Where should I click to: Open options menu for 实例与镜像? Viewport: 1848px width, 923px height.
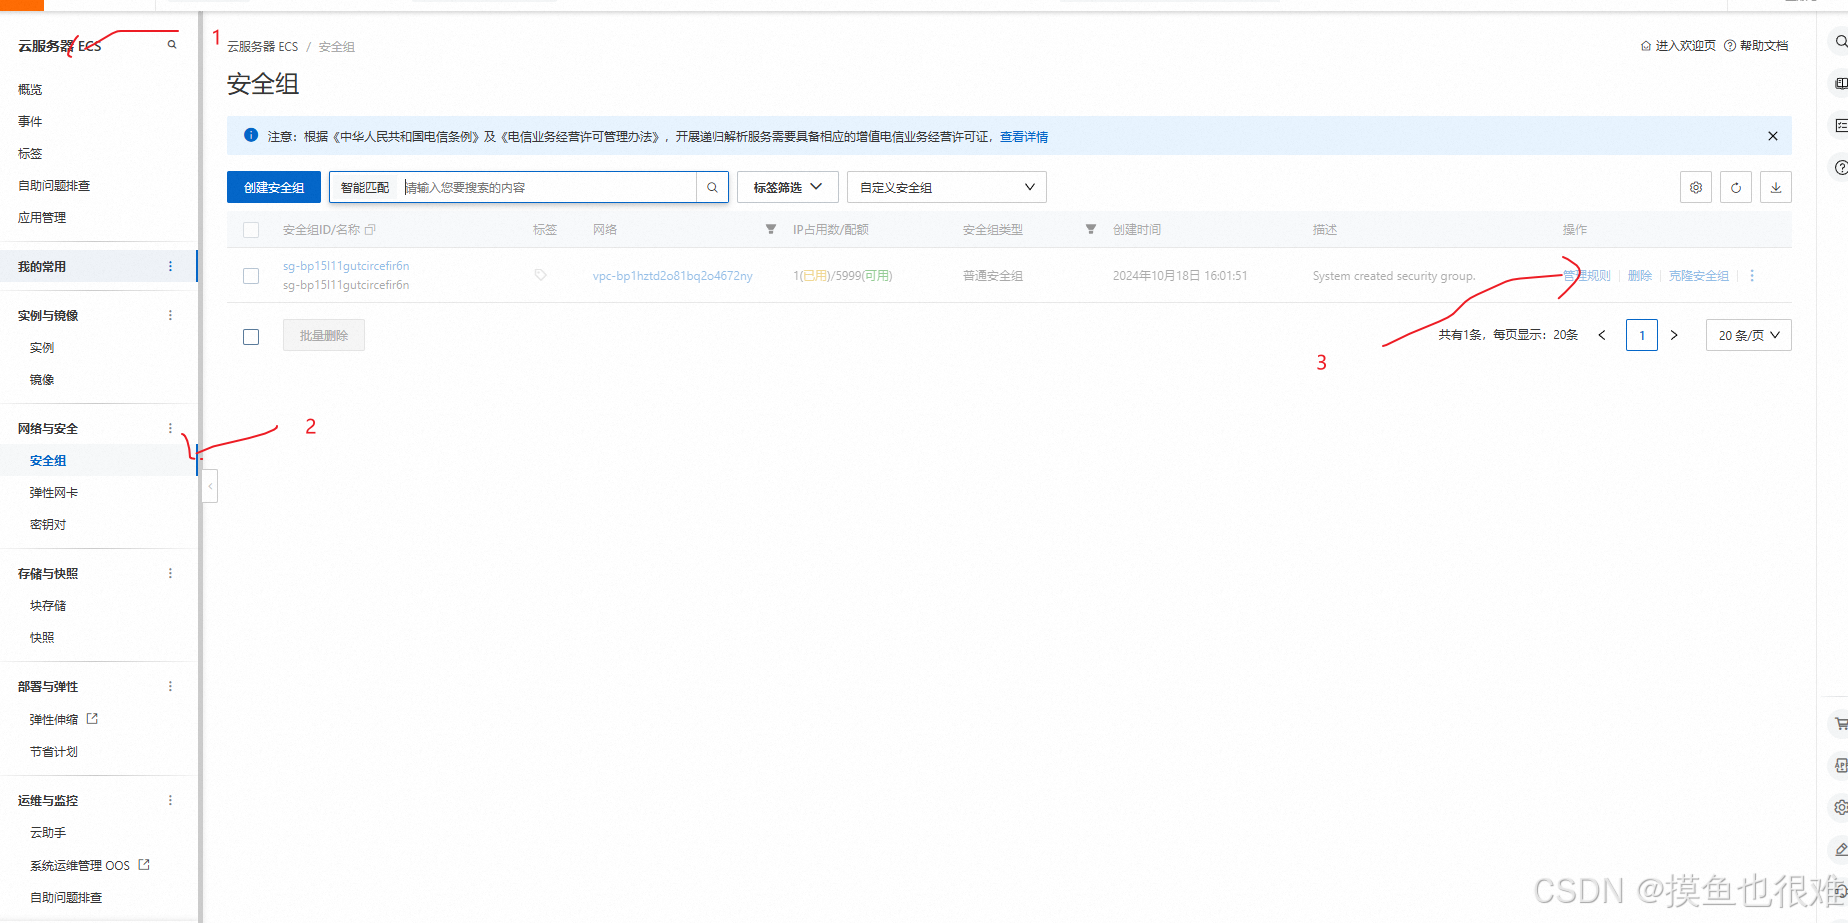pyautogui.click(x=170, y=315)
